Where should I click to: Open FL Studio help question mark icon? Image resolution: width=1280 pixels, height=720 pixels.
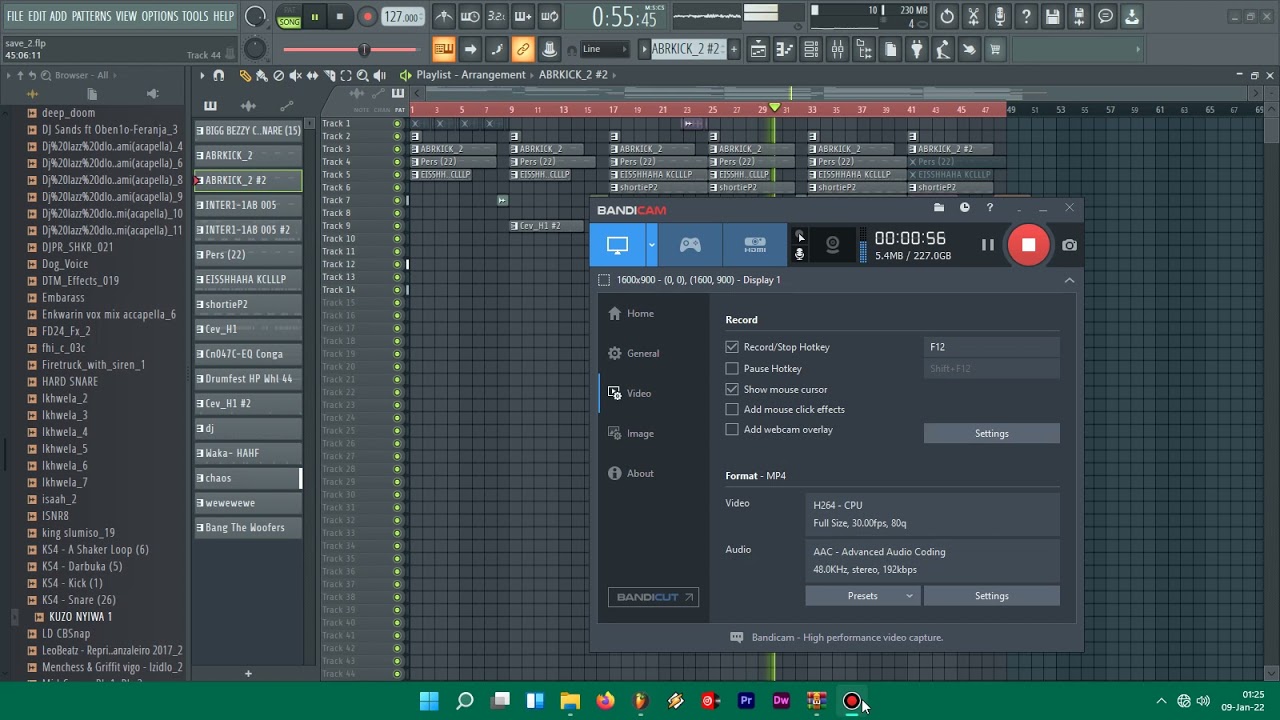coord(1026,17)
